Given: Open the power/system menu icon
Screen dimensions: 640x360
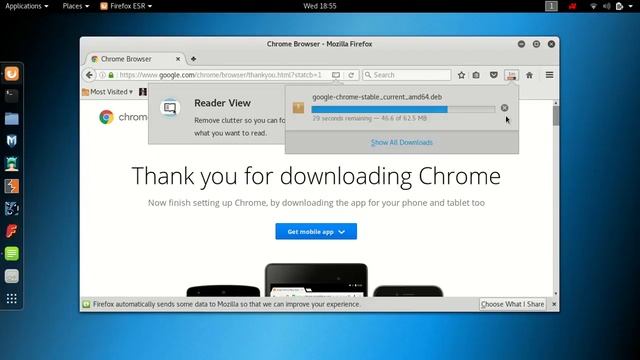Looking at the screenshot, I should click(620, 6).
